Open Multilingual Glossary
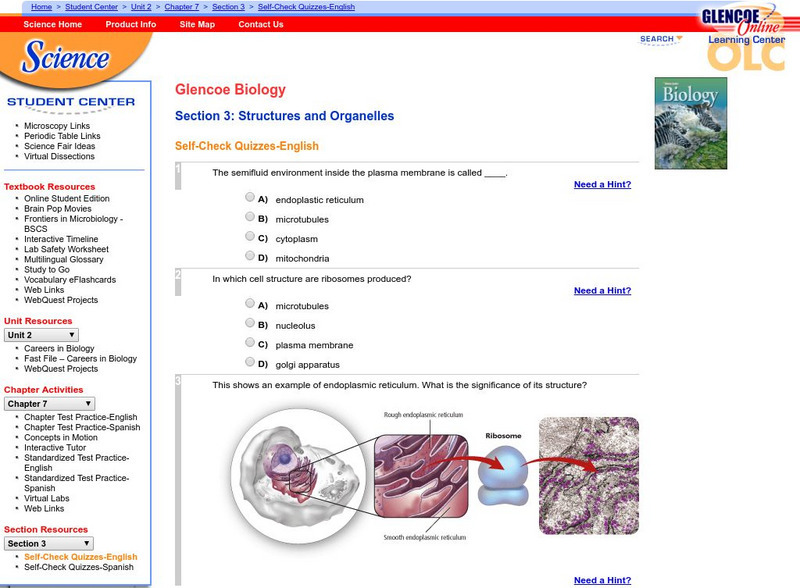 pyautogui.click(x=64, y=259)
